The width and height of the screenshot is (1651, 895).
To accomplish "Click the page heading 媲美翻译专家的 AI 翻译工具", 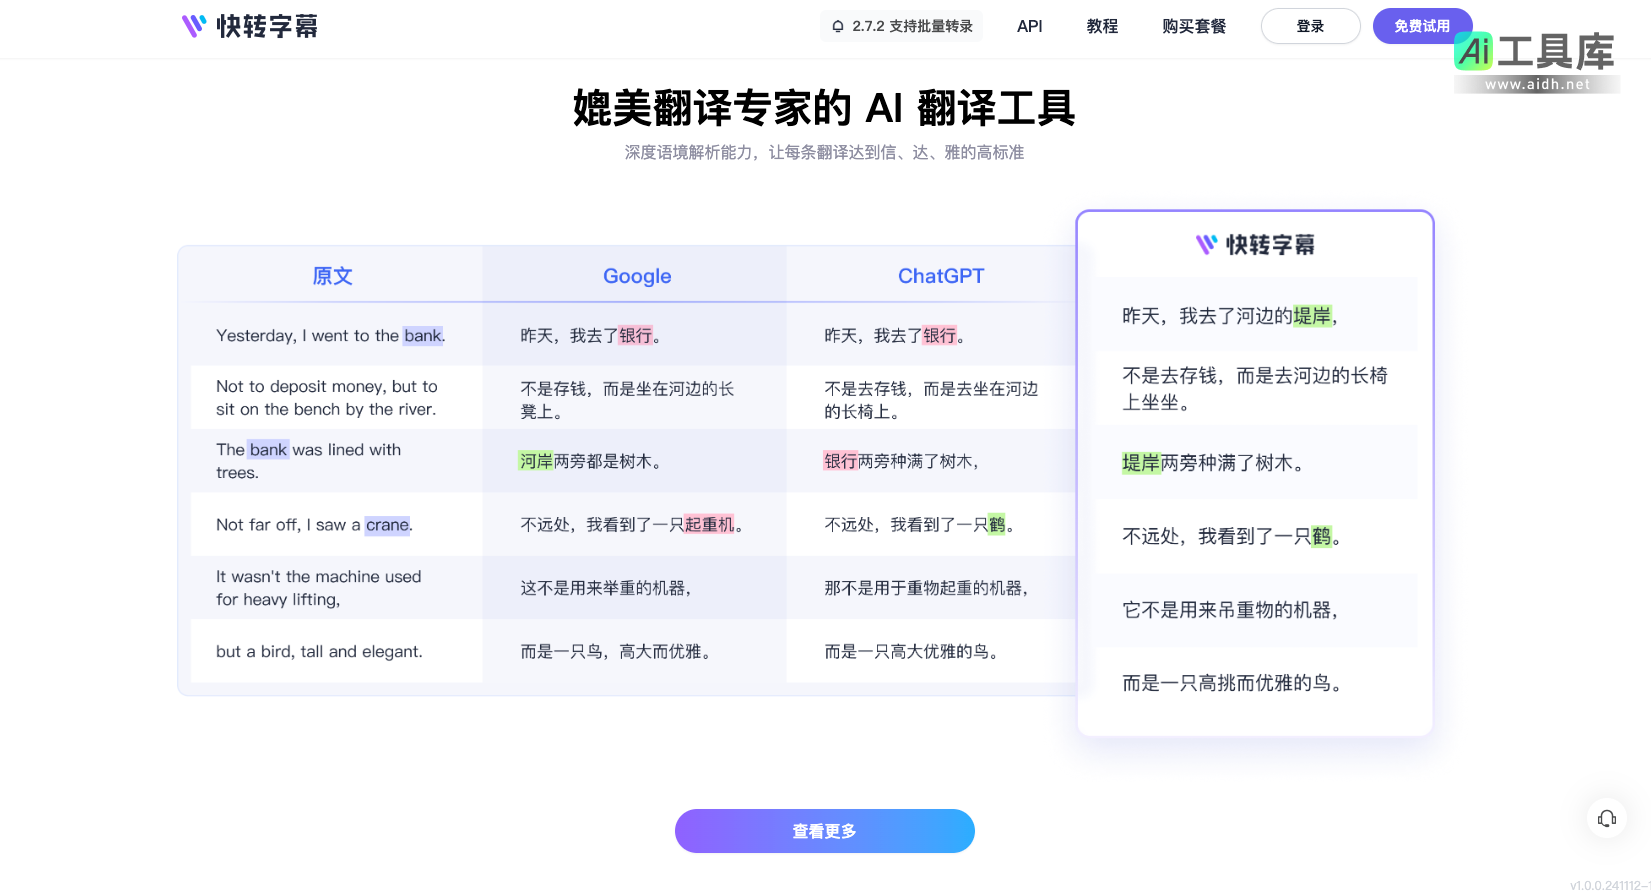I will (x=824, y=108).
